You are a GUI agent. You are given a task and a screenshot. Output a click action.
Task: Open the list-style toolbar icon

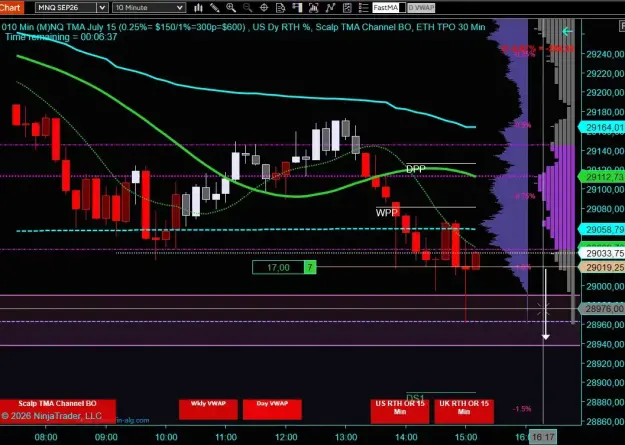coord(363,8)
